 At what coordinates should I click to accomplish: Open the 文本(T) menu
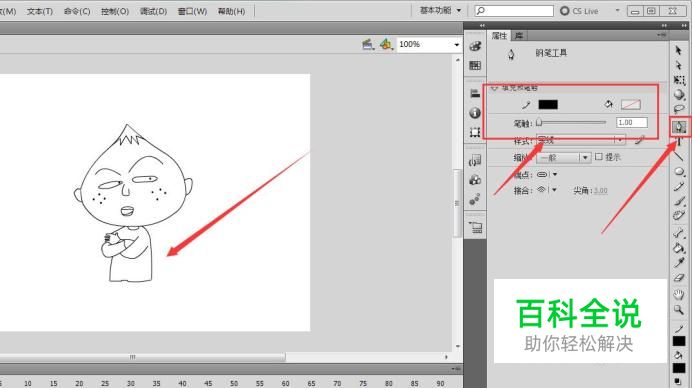[x=40, y=11]
